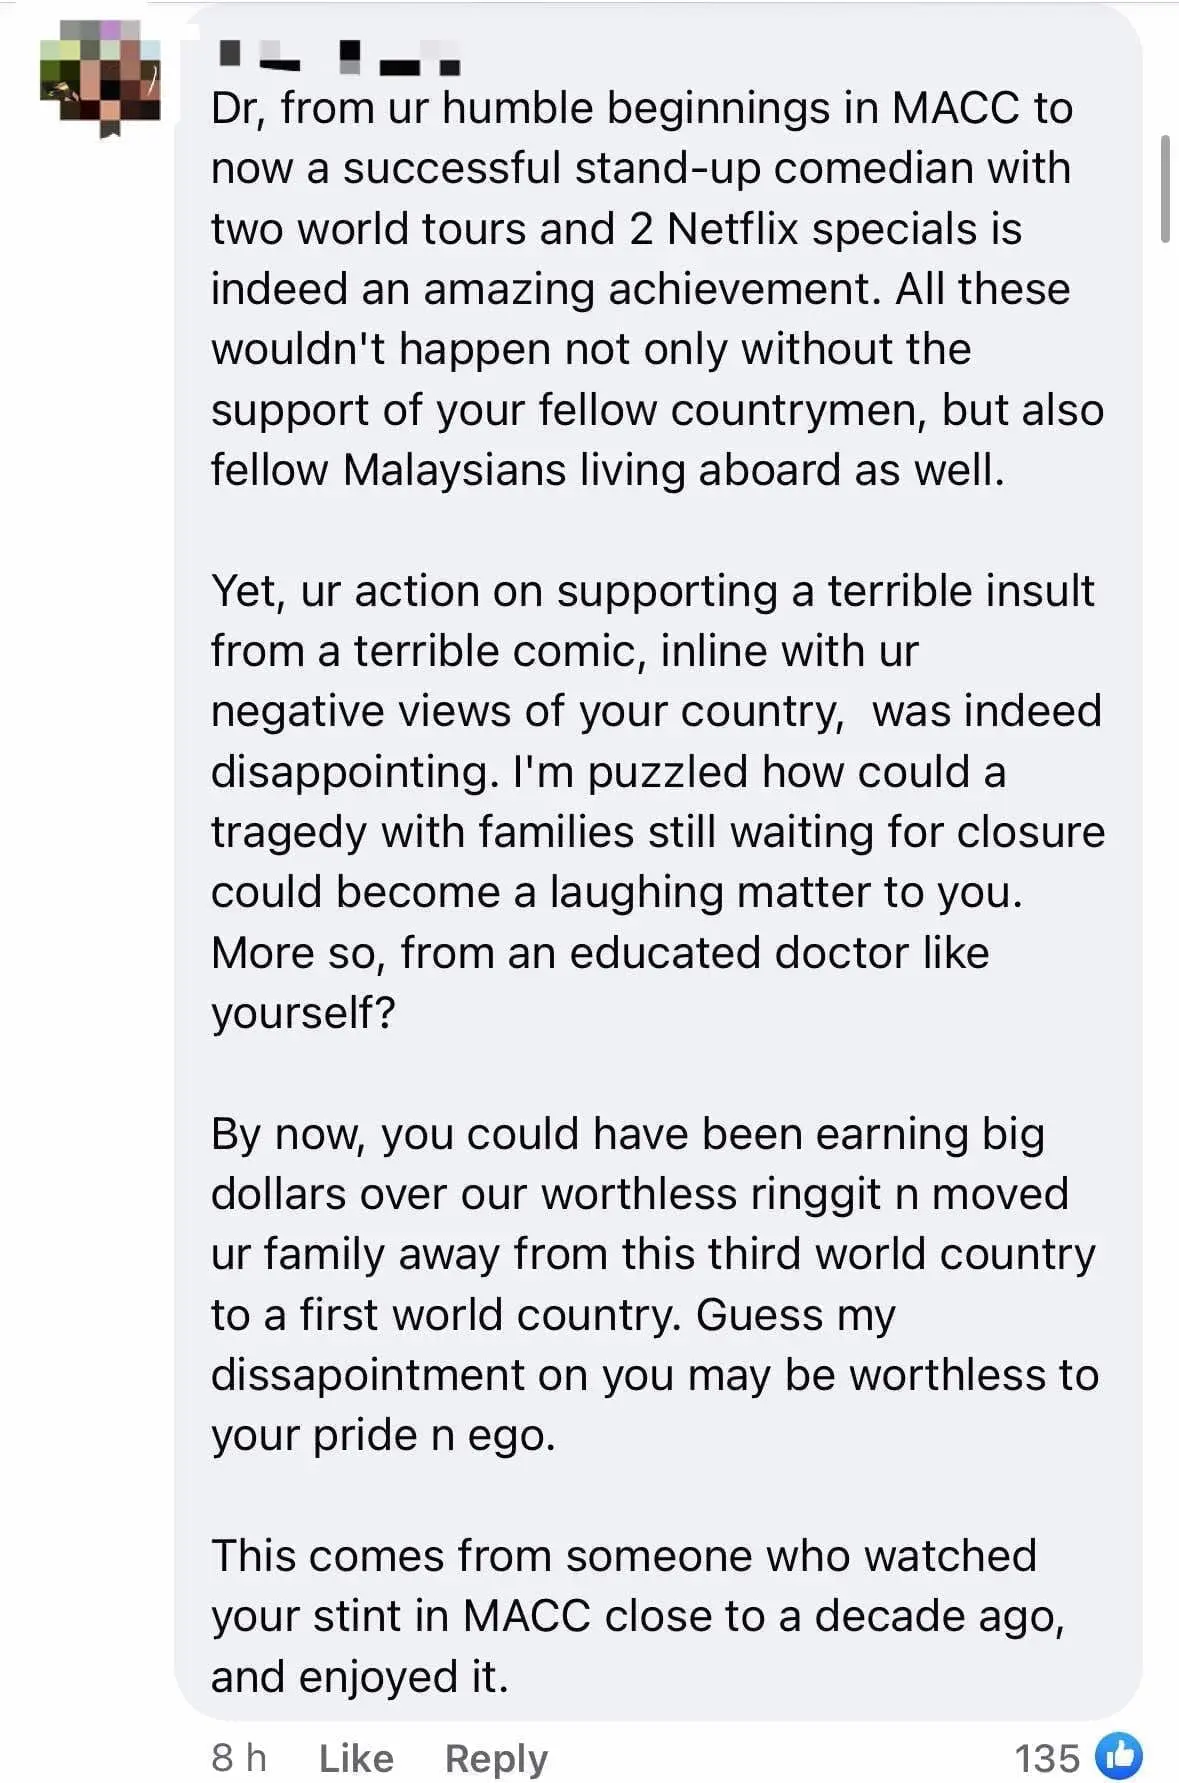This screenshot has height=1783, width=1179.
Task: Click the small badge icon beneath the avatar
Action: (110, 129)
